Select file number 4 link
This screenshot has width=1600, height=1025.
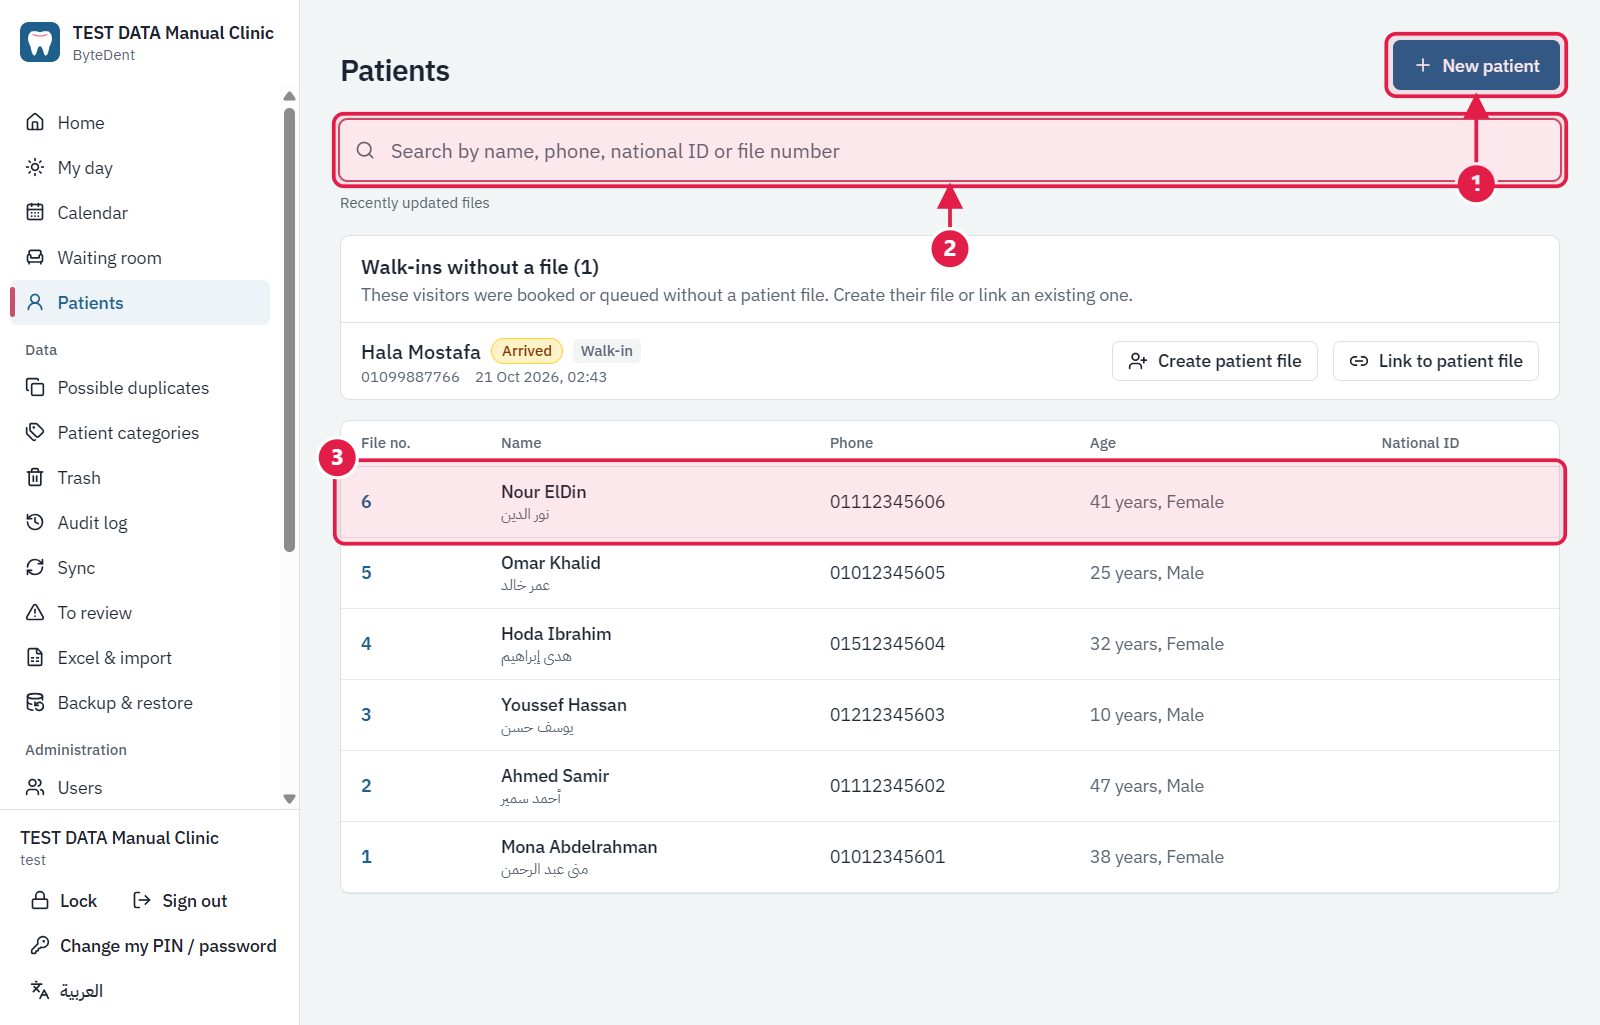click(x=366, y=644)
